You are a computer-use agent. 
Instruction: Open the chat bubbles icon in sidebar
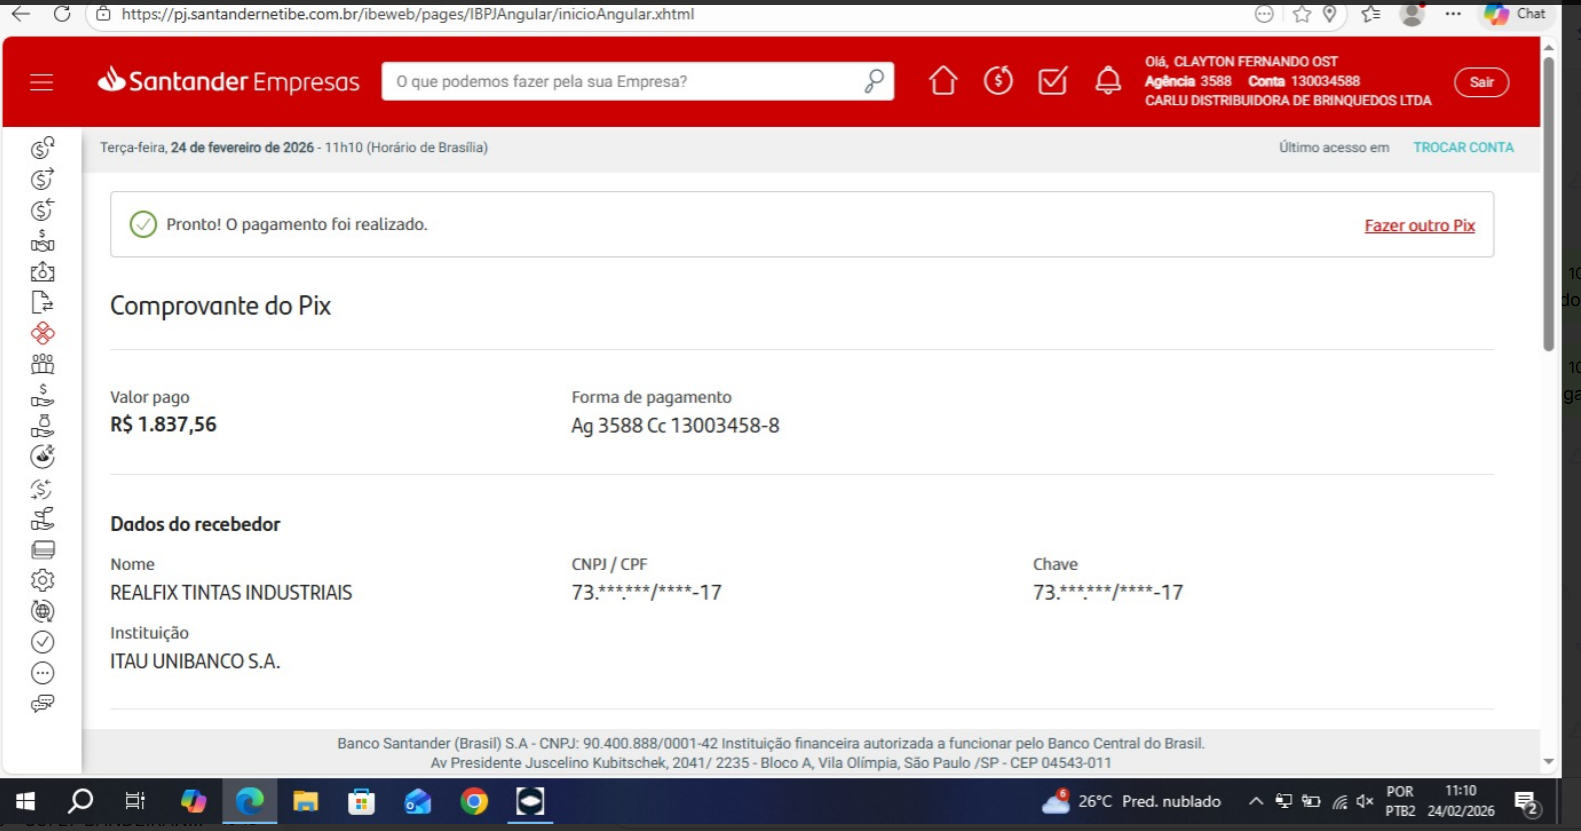pos(42,703)
